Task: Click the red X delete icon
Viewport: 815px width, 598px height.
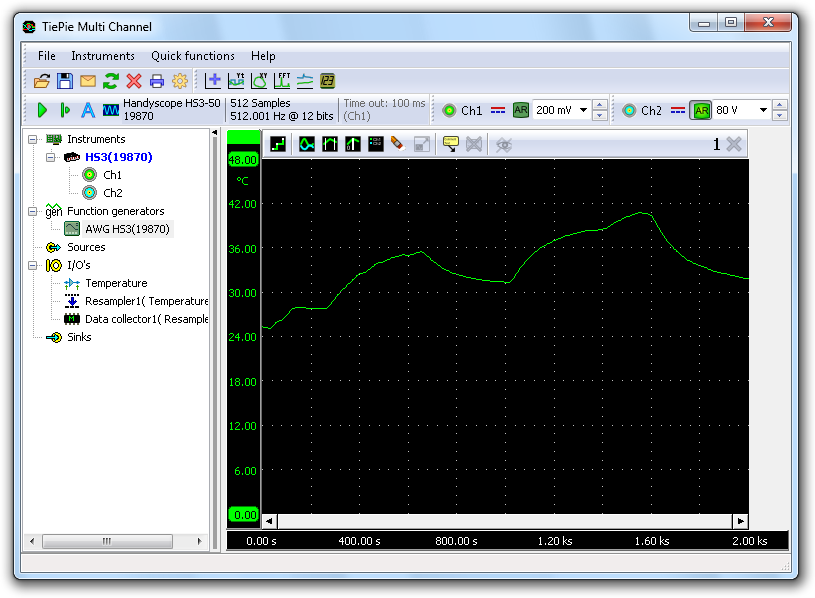Action: click(x=134, y=81)
